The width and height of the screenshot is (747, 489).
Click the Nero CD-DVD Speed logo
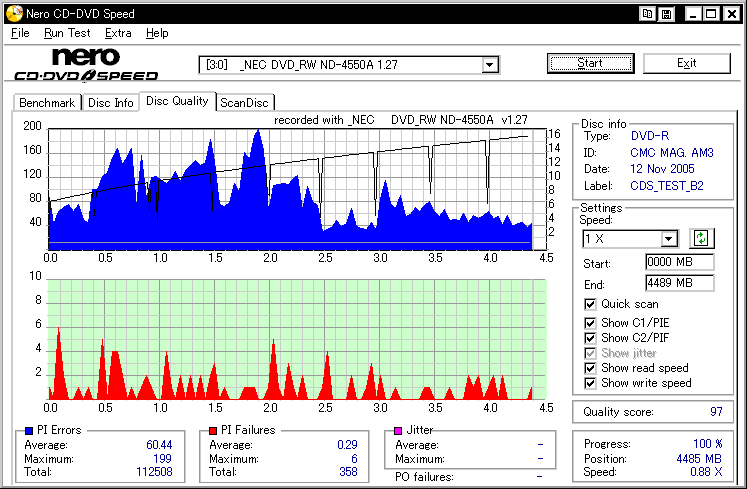click(x=86, y=64)
